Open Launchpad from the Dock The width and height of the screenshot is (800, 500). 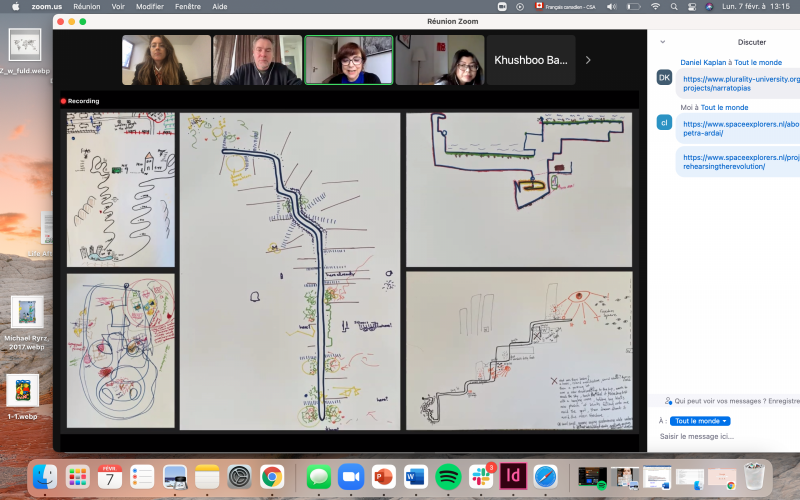pos(78,477)
